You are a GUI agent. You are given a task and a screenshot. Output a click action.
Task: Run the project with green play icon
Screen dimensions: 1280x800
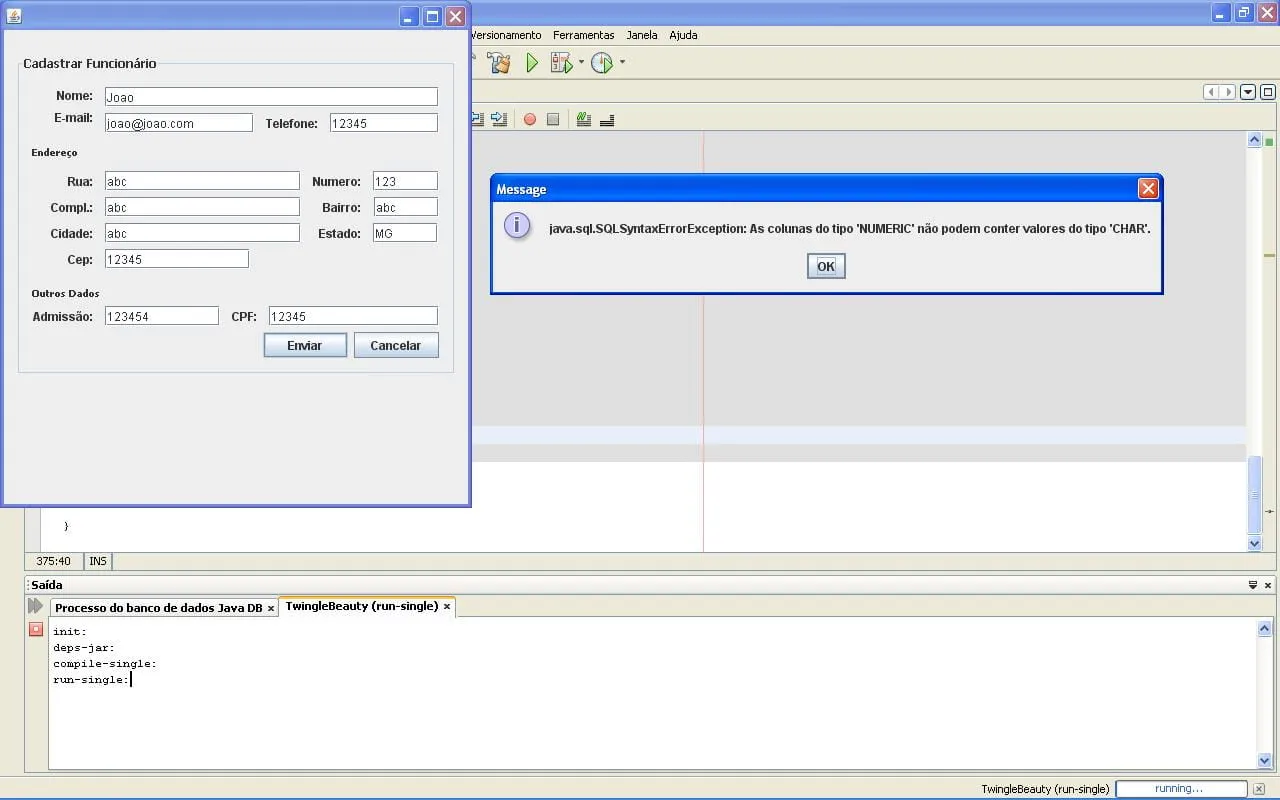pyautogui.click(x=532, y=63)
